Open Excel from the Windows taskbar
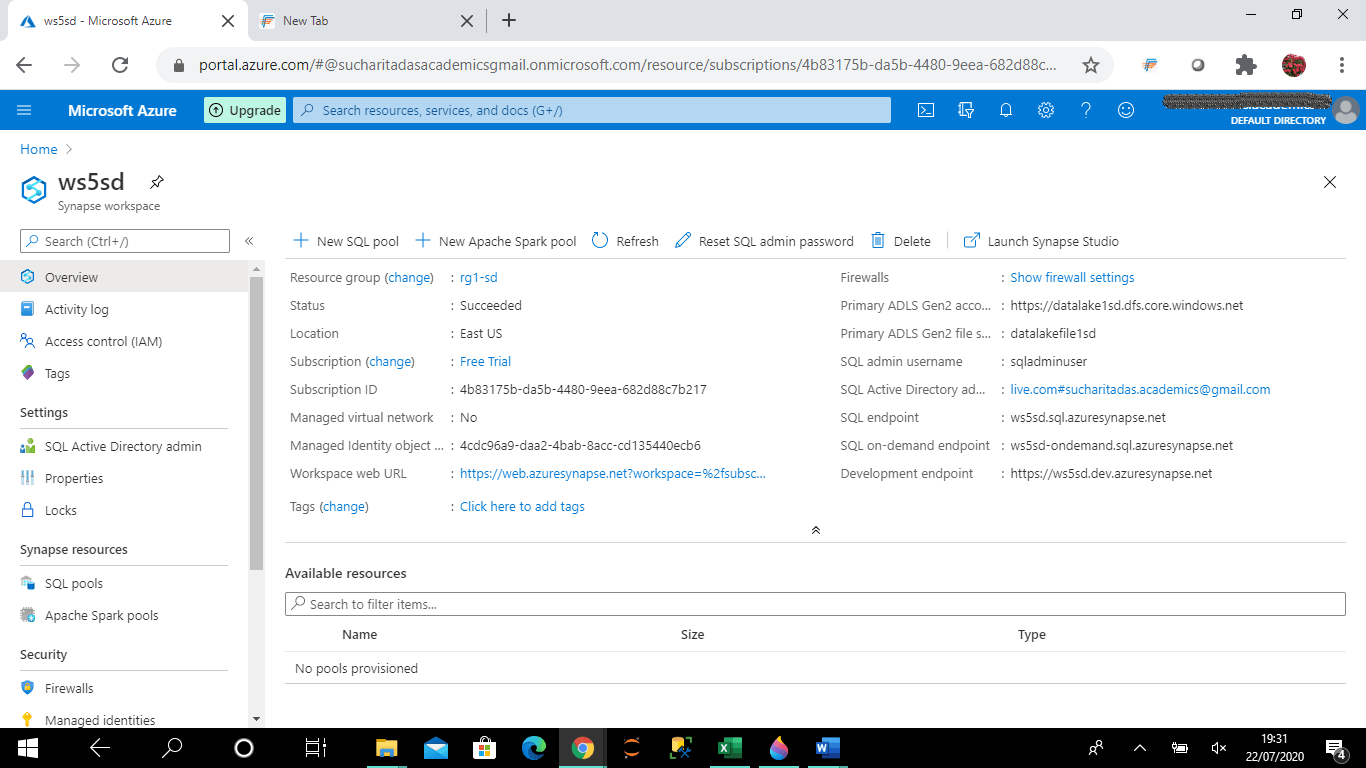 point(729,747)
